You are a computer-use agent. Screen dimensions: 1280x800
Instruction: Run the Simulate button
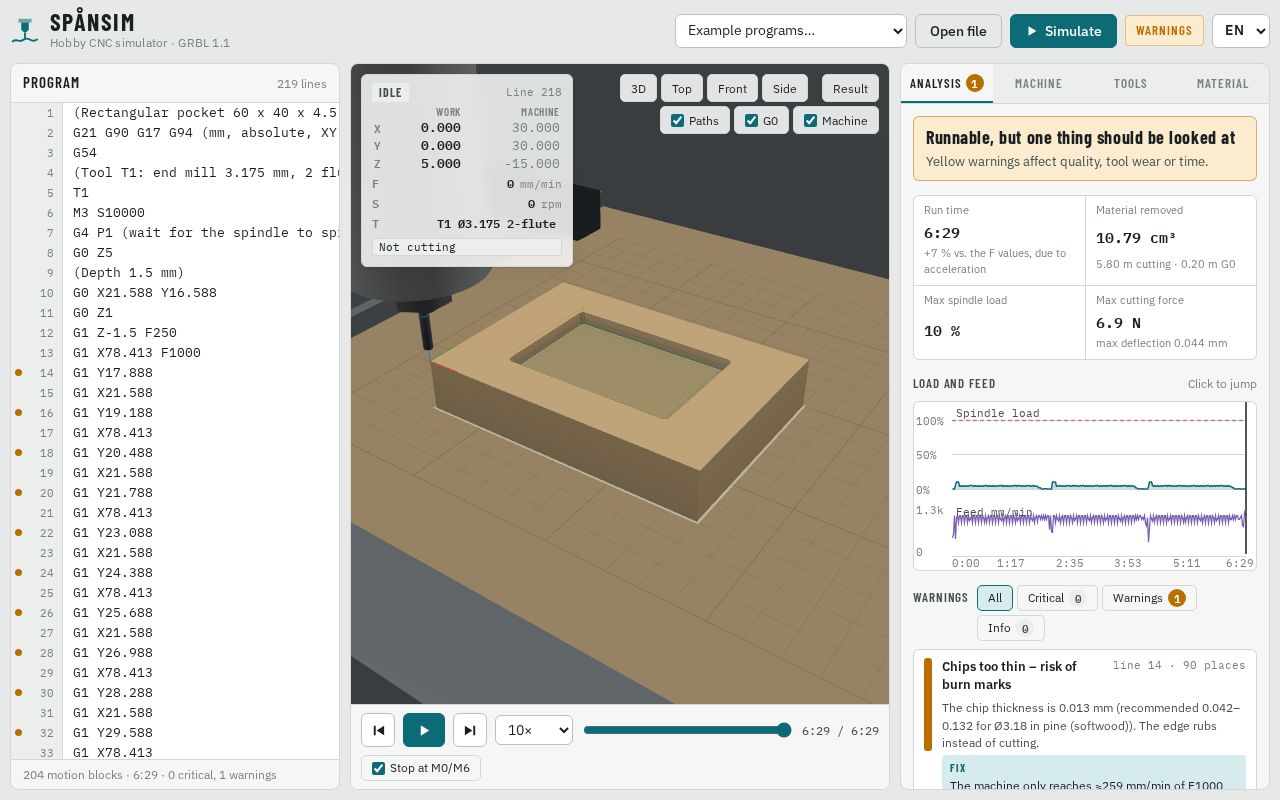pos(1063,31)
